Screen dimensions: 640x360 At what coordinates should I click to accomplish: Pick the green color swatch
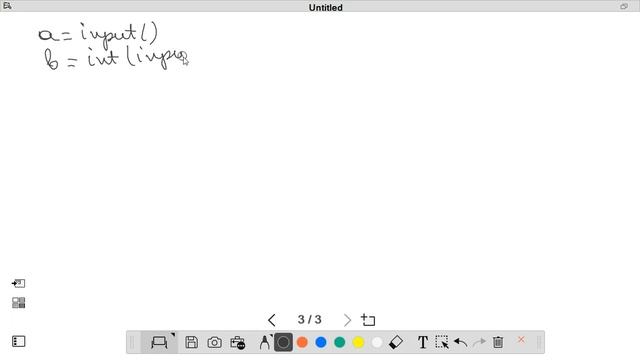click(340, 342)
